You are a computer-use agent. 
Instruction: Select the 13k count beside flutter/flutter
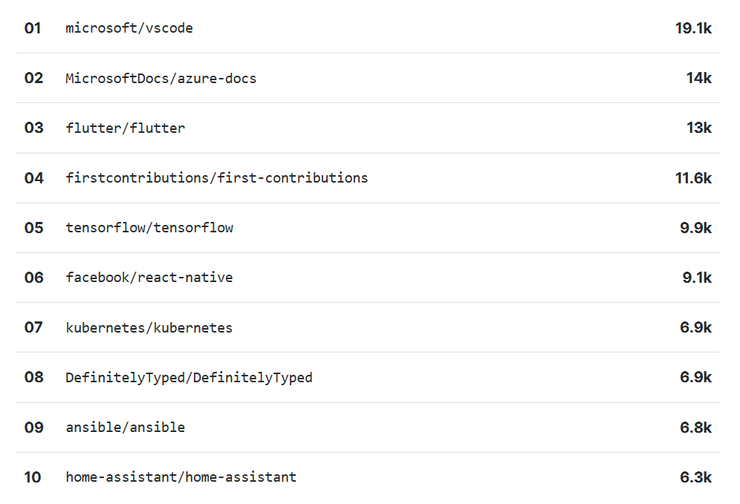pos(698,128)
